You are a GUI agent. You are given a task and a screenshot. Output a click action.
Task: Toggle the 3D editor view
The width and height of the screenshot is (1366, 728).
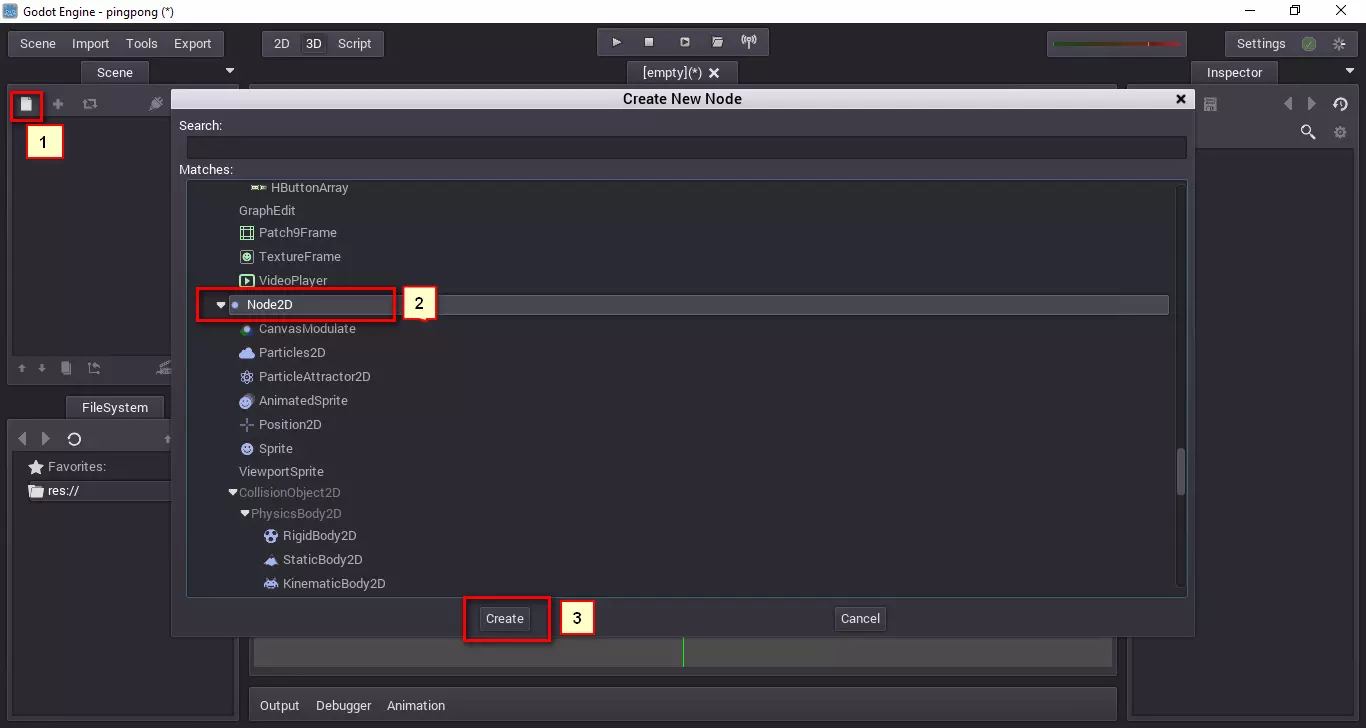click(313, 44)
